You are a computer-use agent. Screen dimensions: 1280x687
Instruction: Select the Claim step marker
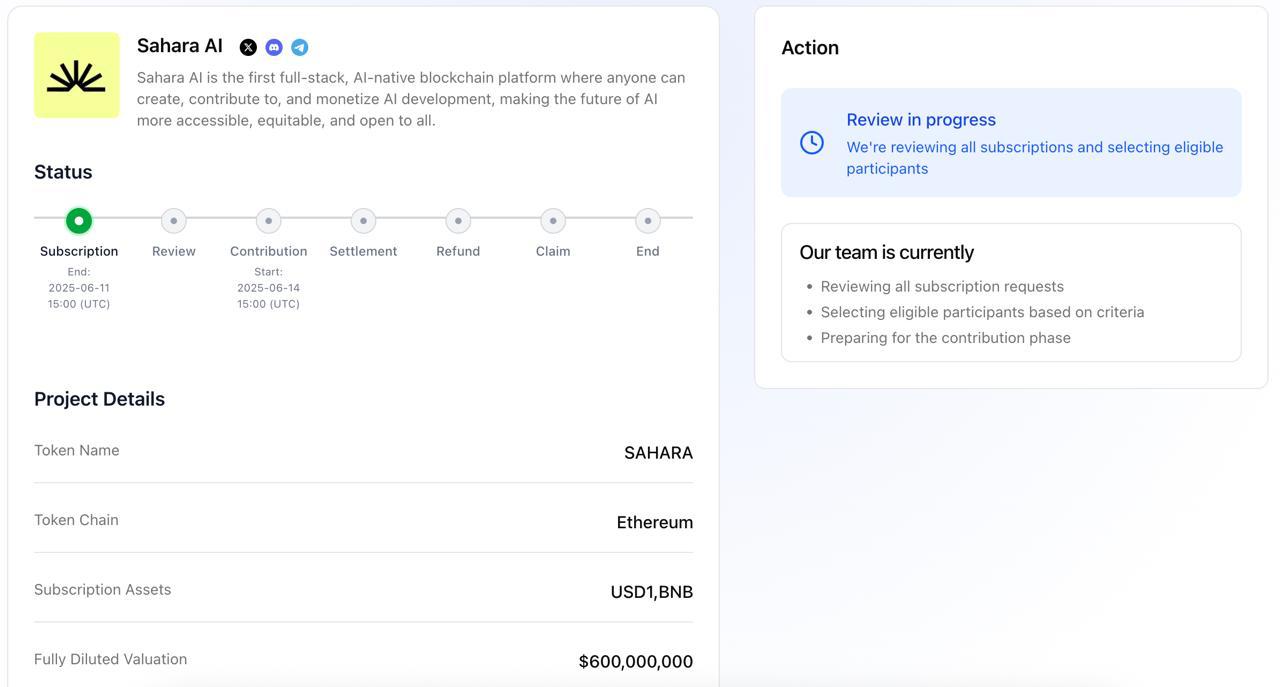553,220
